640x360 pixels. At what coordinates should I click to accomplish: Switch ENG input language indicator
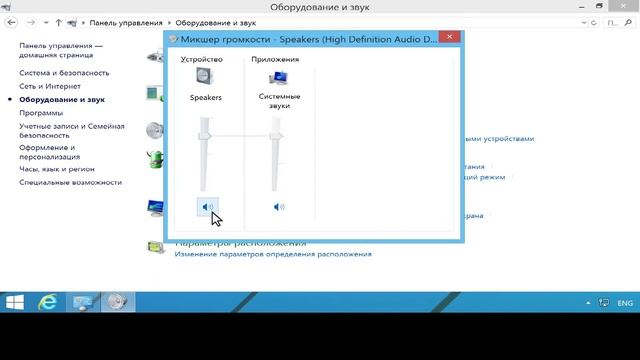click(625, 303)
